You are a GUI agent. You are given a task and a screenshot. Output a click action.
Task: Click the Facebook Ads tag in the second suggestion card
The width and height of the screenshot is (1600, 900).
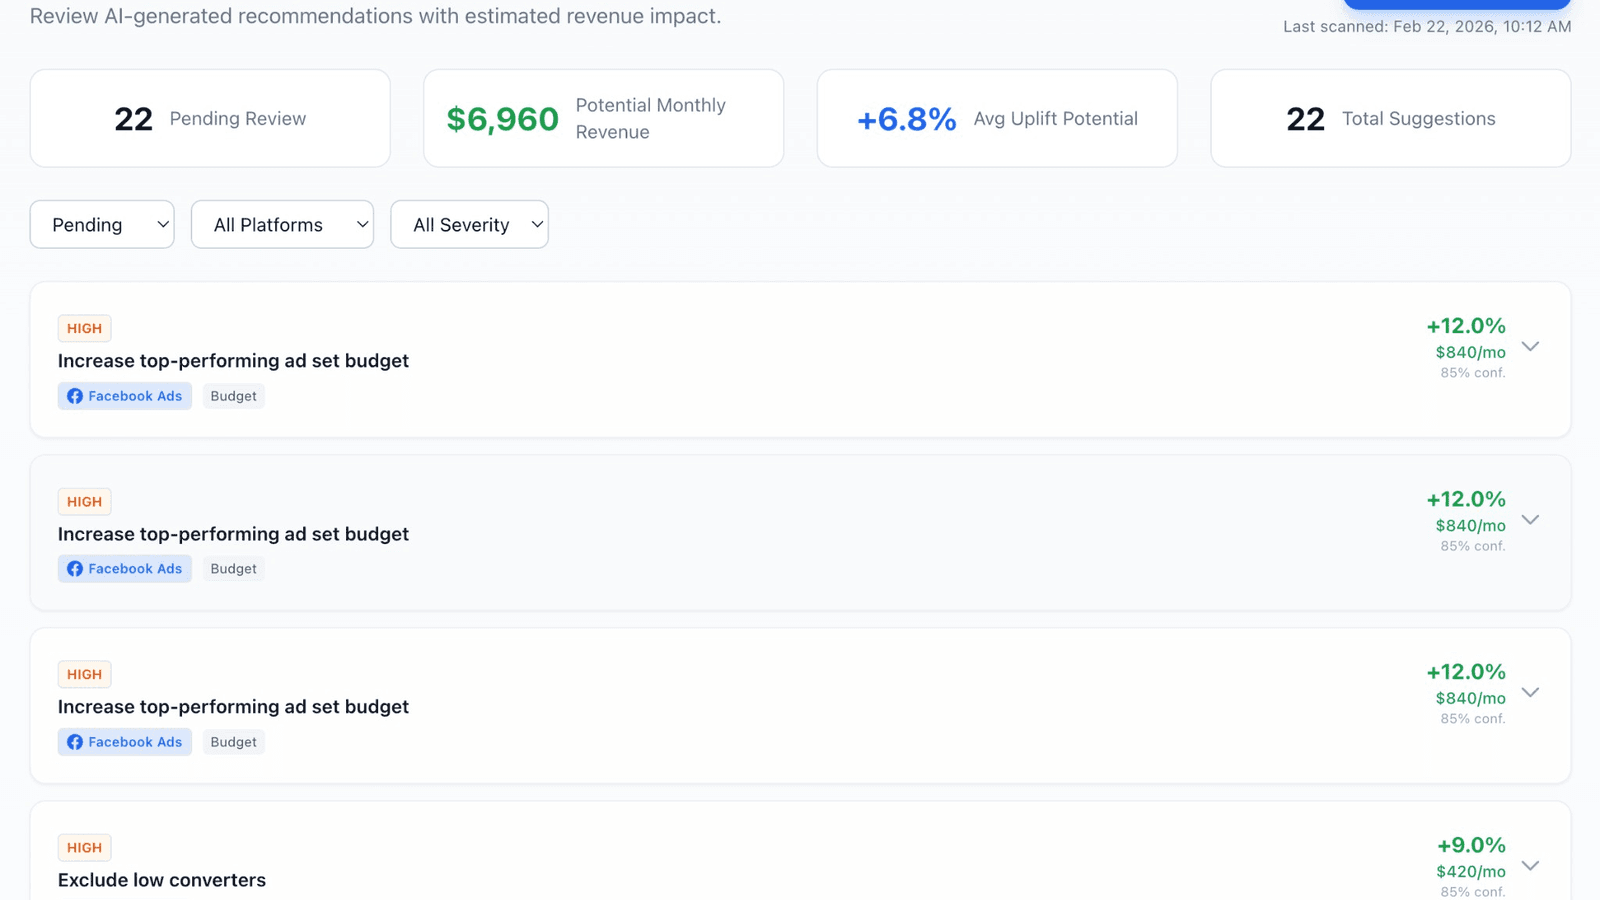[125, 569]
